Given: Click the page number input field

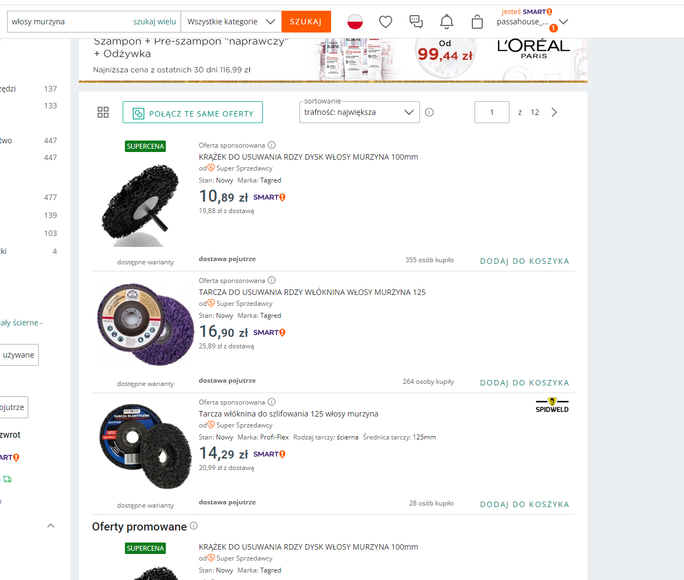Looking at the screenshot, I should [x=492, y=112].
